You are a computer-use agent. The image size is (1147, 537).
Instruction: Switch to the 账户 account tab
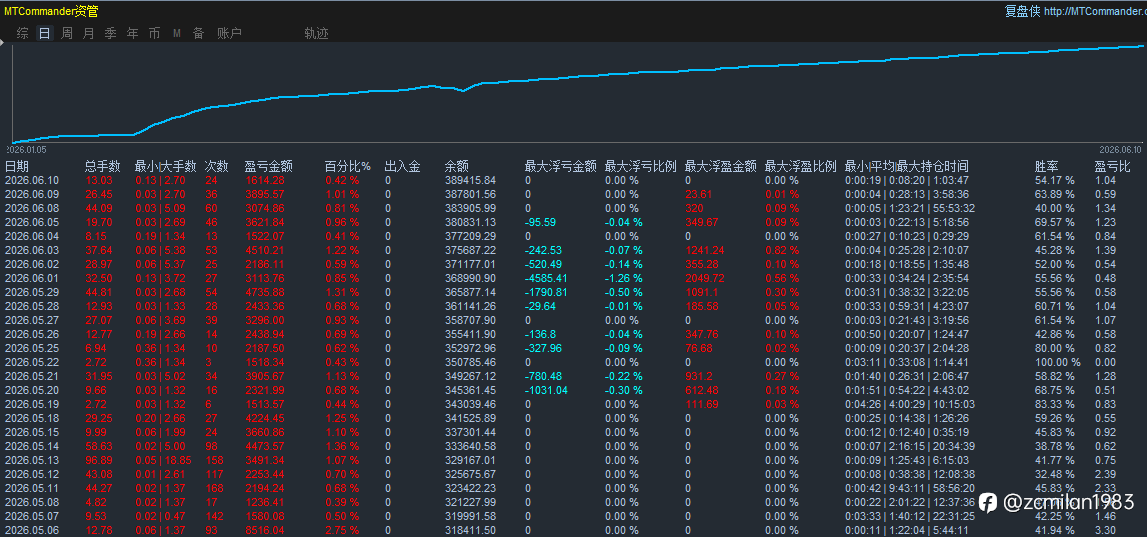tap(230, 33)
